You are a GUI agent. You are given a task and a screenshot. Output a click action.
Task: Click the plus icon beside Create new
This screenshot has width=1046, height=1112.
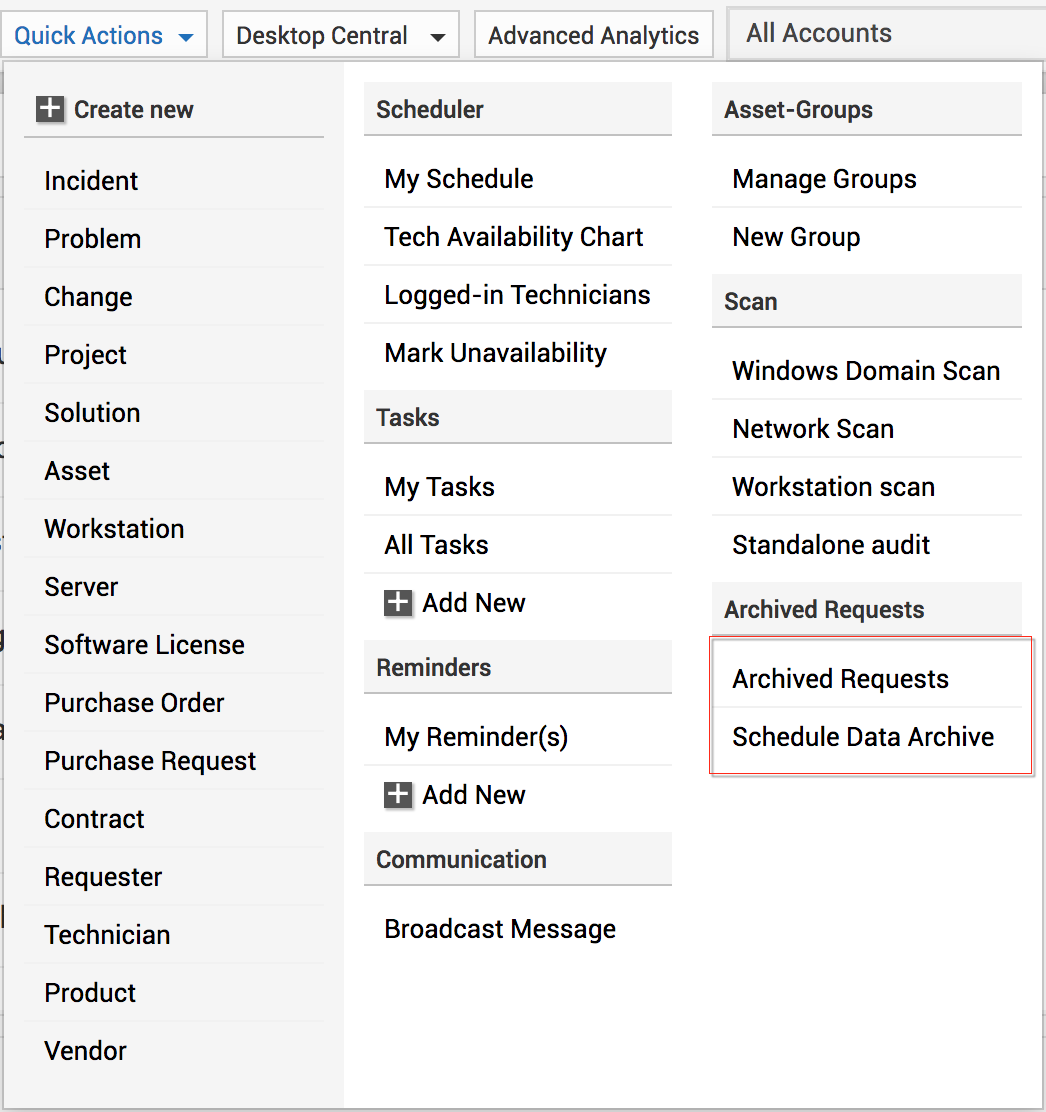pyautogui.click(x=50, y=110)
